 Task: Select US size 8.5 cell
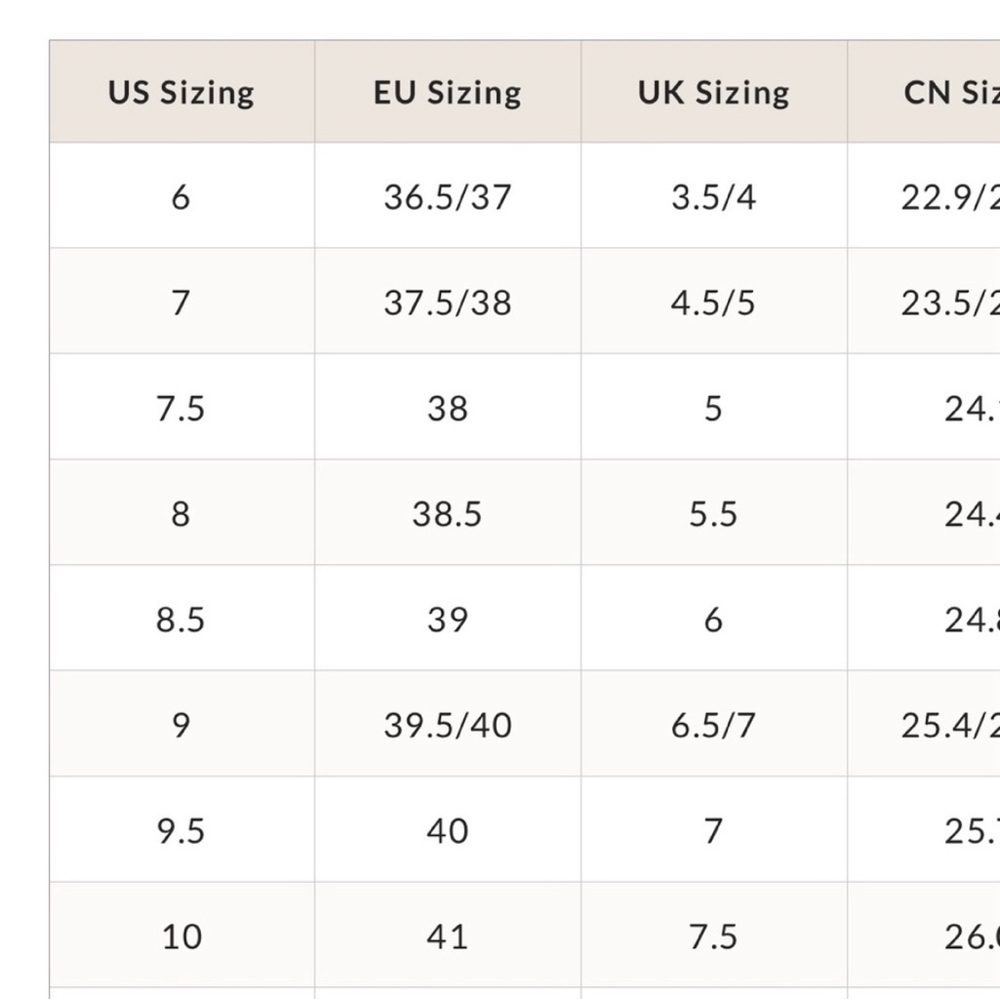(x=180, y=620)
